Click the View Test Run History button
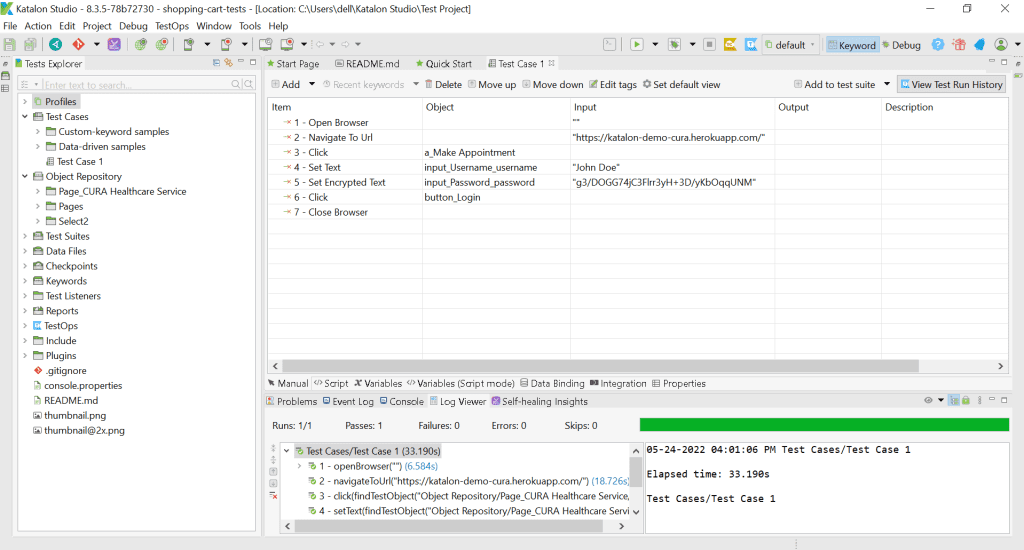The image size is (1024, 550). (950, 85)
